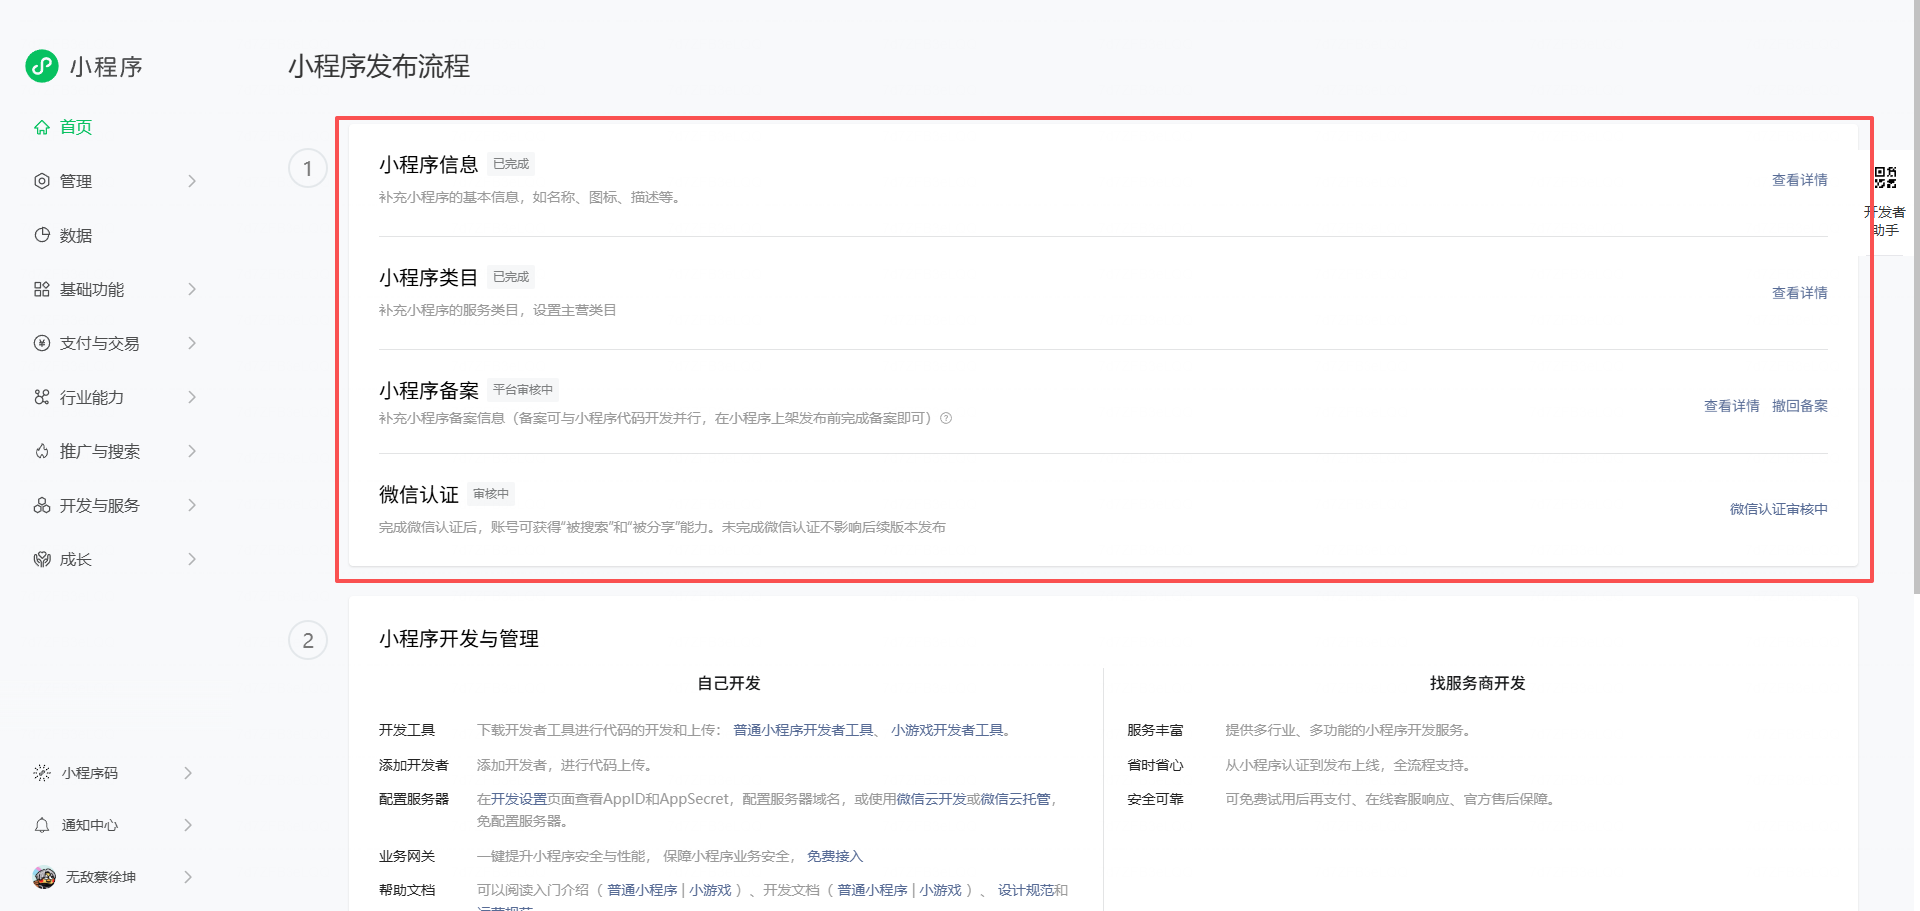The image size is (1920, 911).
Task: Open the 开发者助手 QR code icon
Action: point(1885,178)
